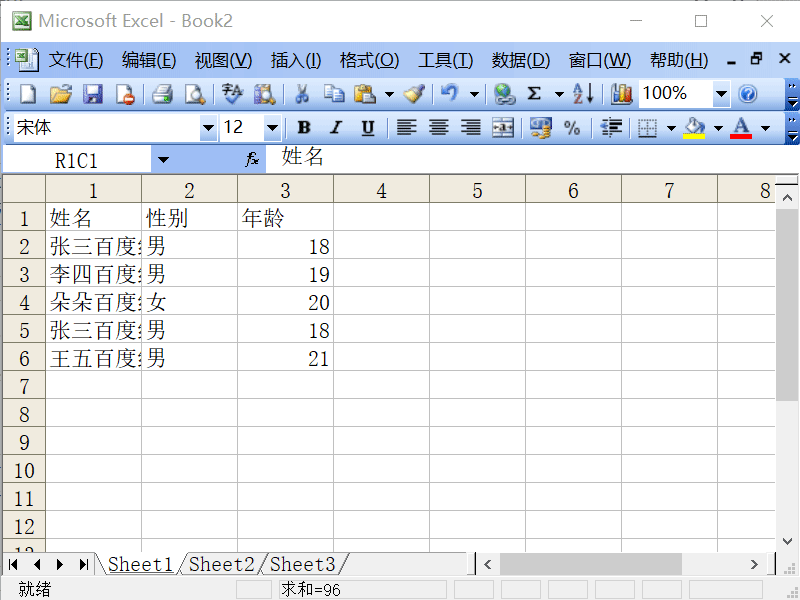Copy selection using the Copy icon
This screenshot has width=800, height=600.
[335, 93]
